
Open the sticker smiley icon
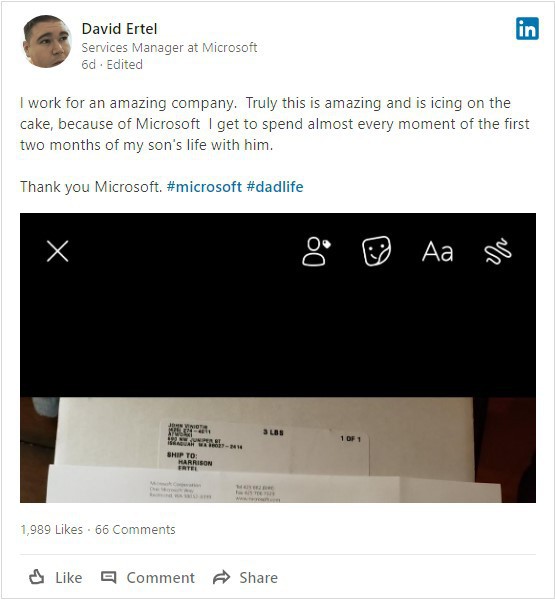[x=377, y=251]
